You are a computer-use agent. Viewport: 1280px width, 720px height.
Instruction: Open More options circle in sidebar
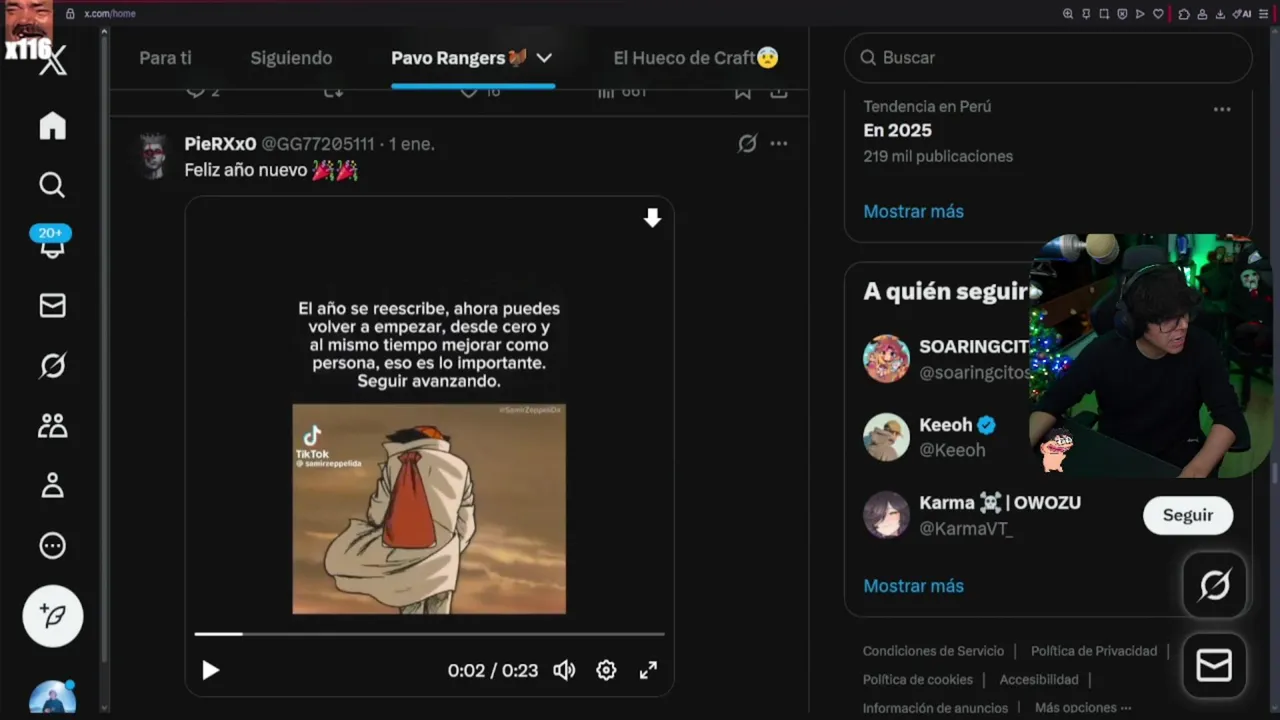coord(52,546)
